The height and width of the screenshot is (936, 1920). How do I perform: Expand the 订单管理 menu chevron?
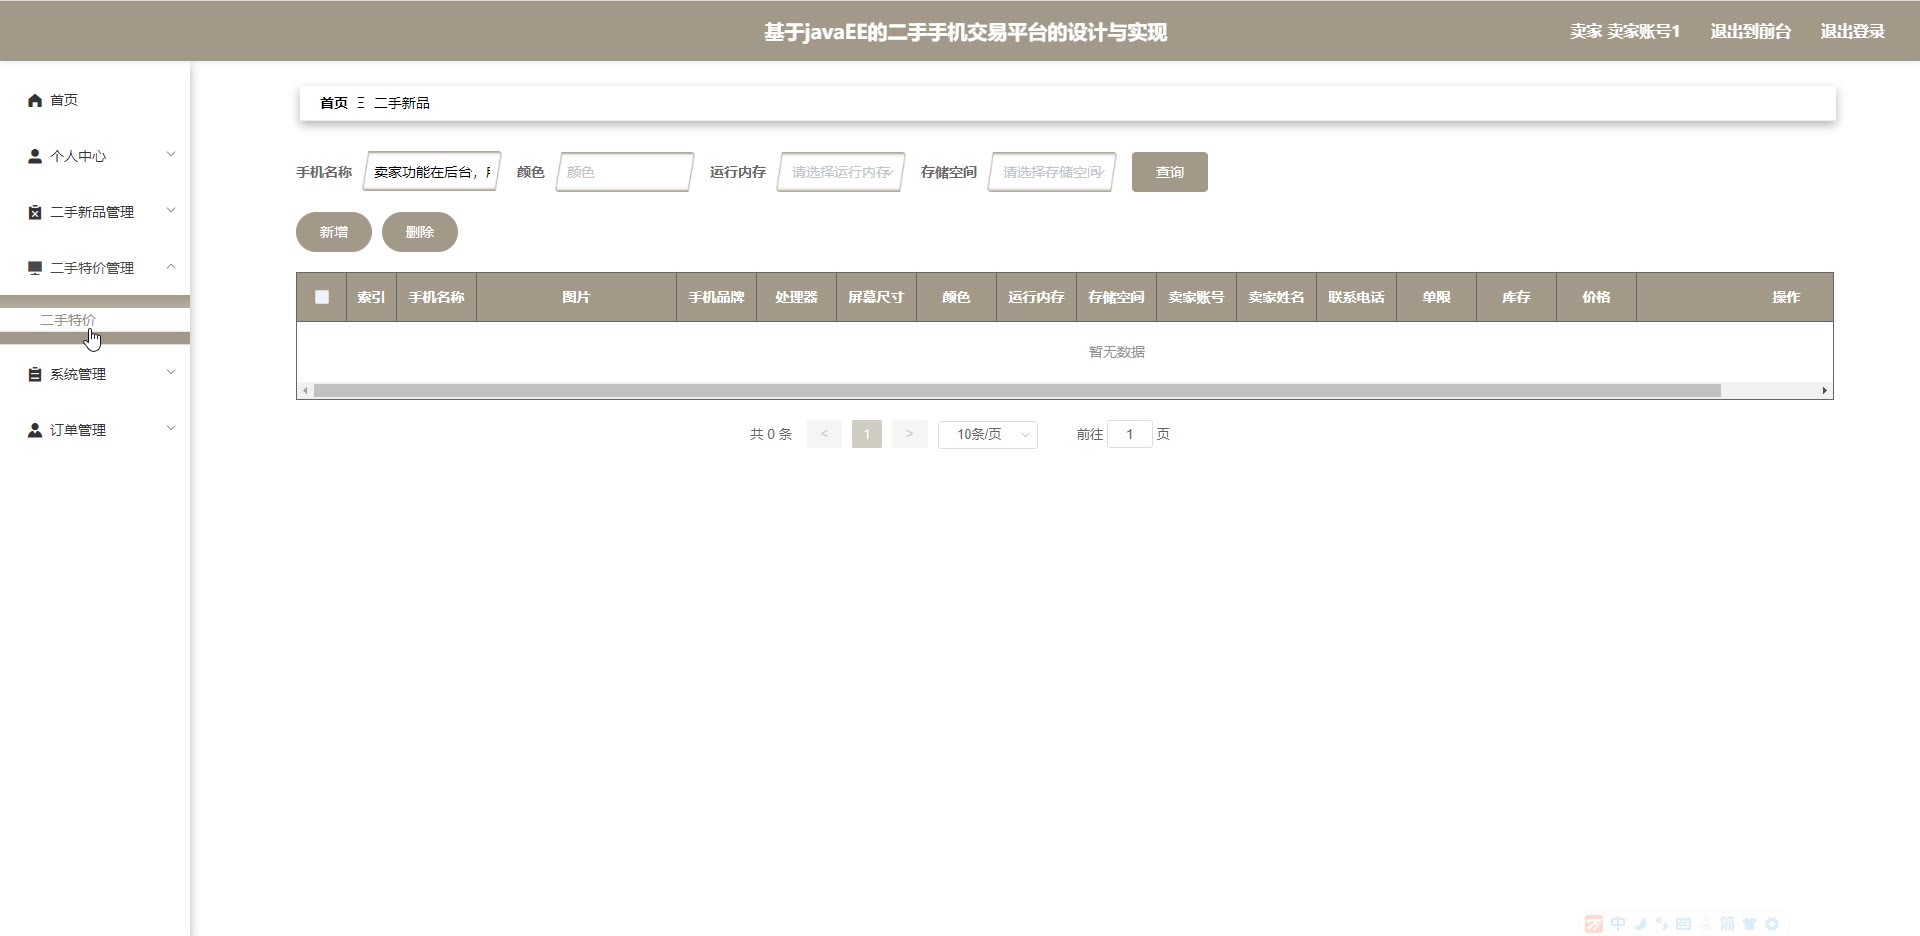[171, 428]
